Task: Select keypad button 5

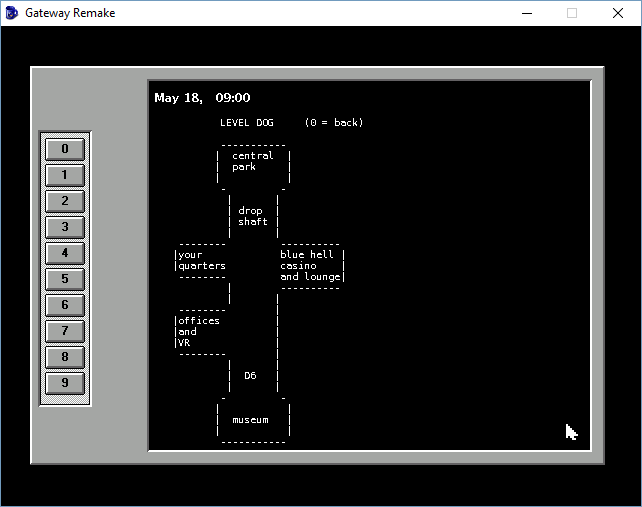Action: pos(65,279)
